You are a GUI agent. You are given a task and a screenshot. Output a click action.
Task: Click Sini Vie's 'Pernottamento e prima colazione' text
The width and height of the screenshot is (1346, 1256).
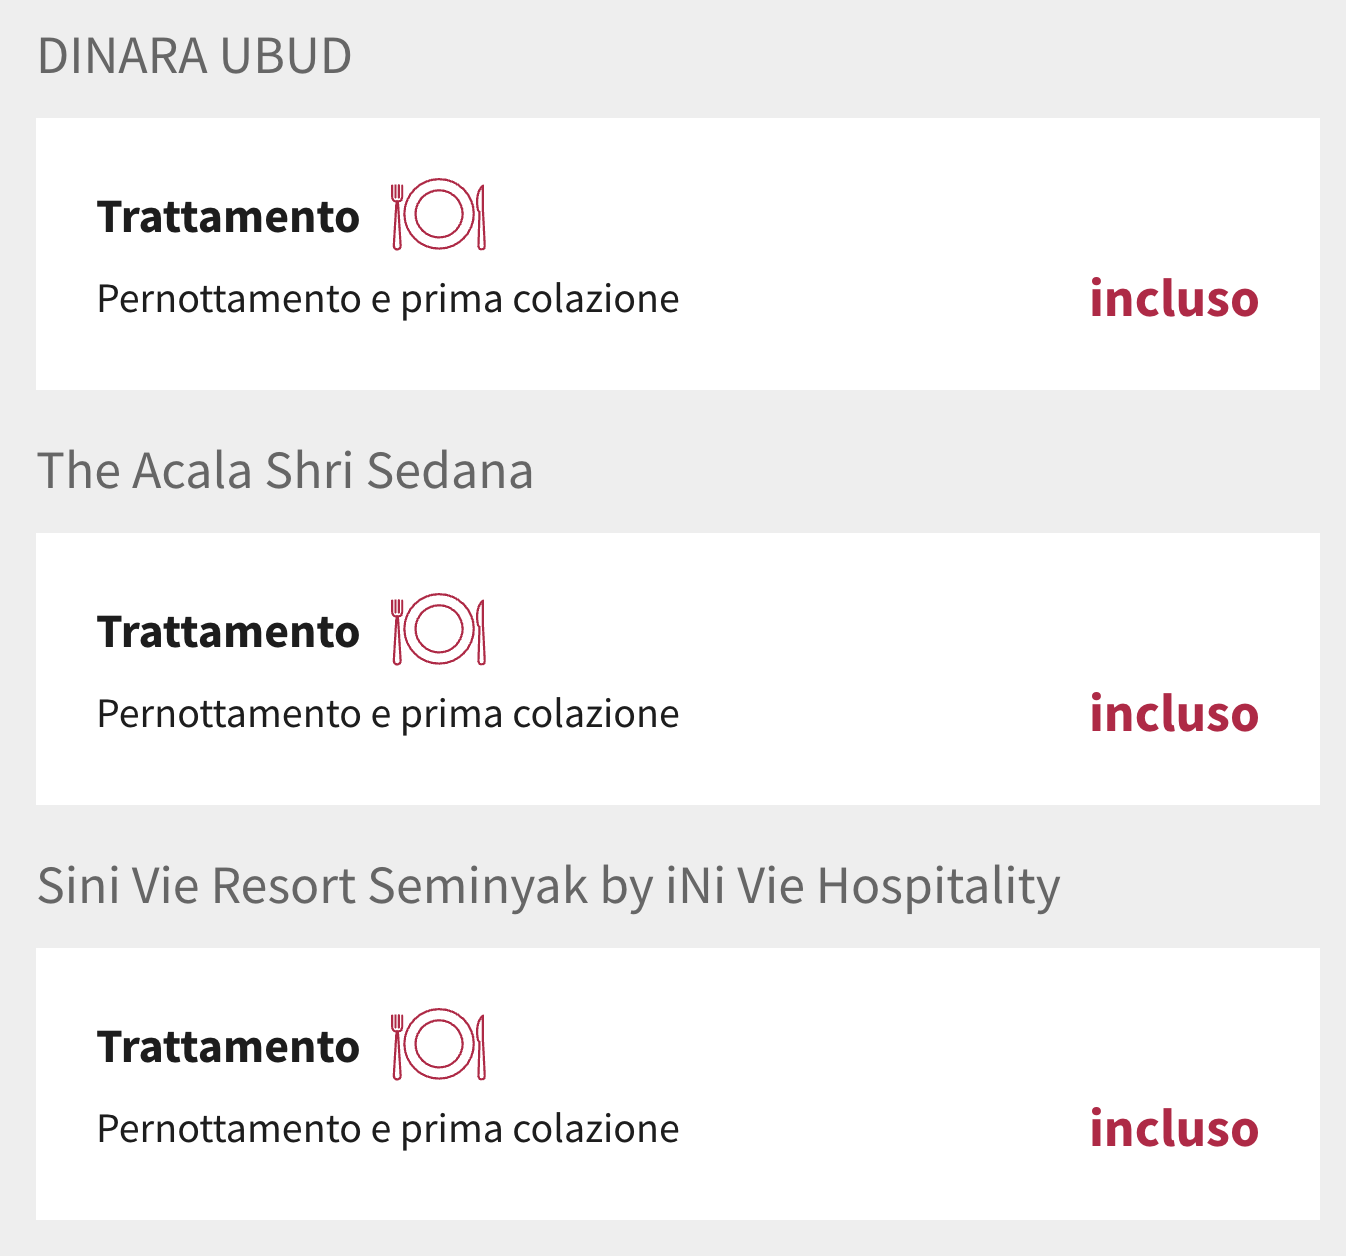click(x=388, y=1129)
